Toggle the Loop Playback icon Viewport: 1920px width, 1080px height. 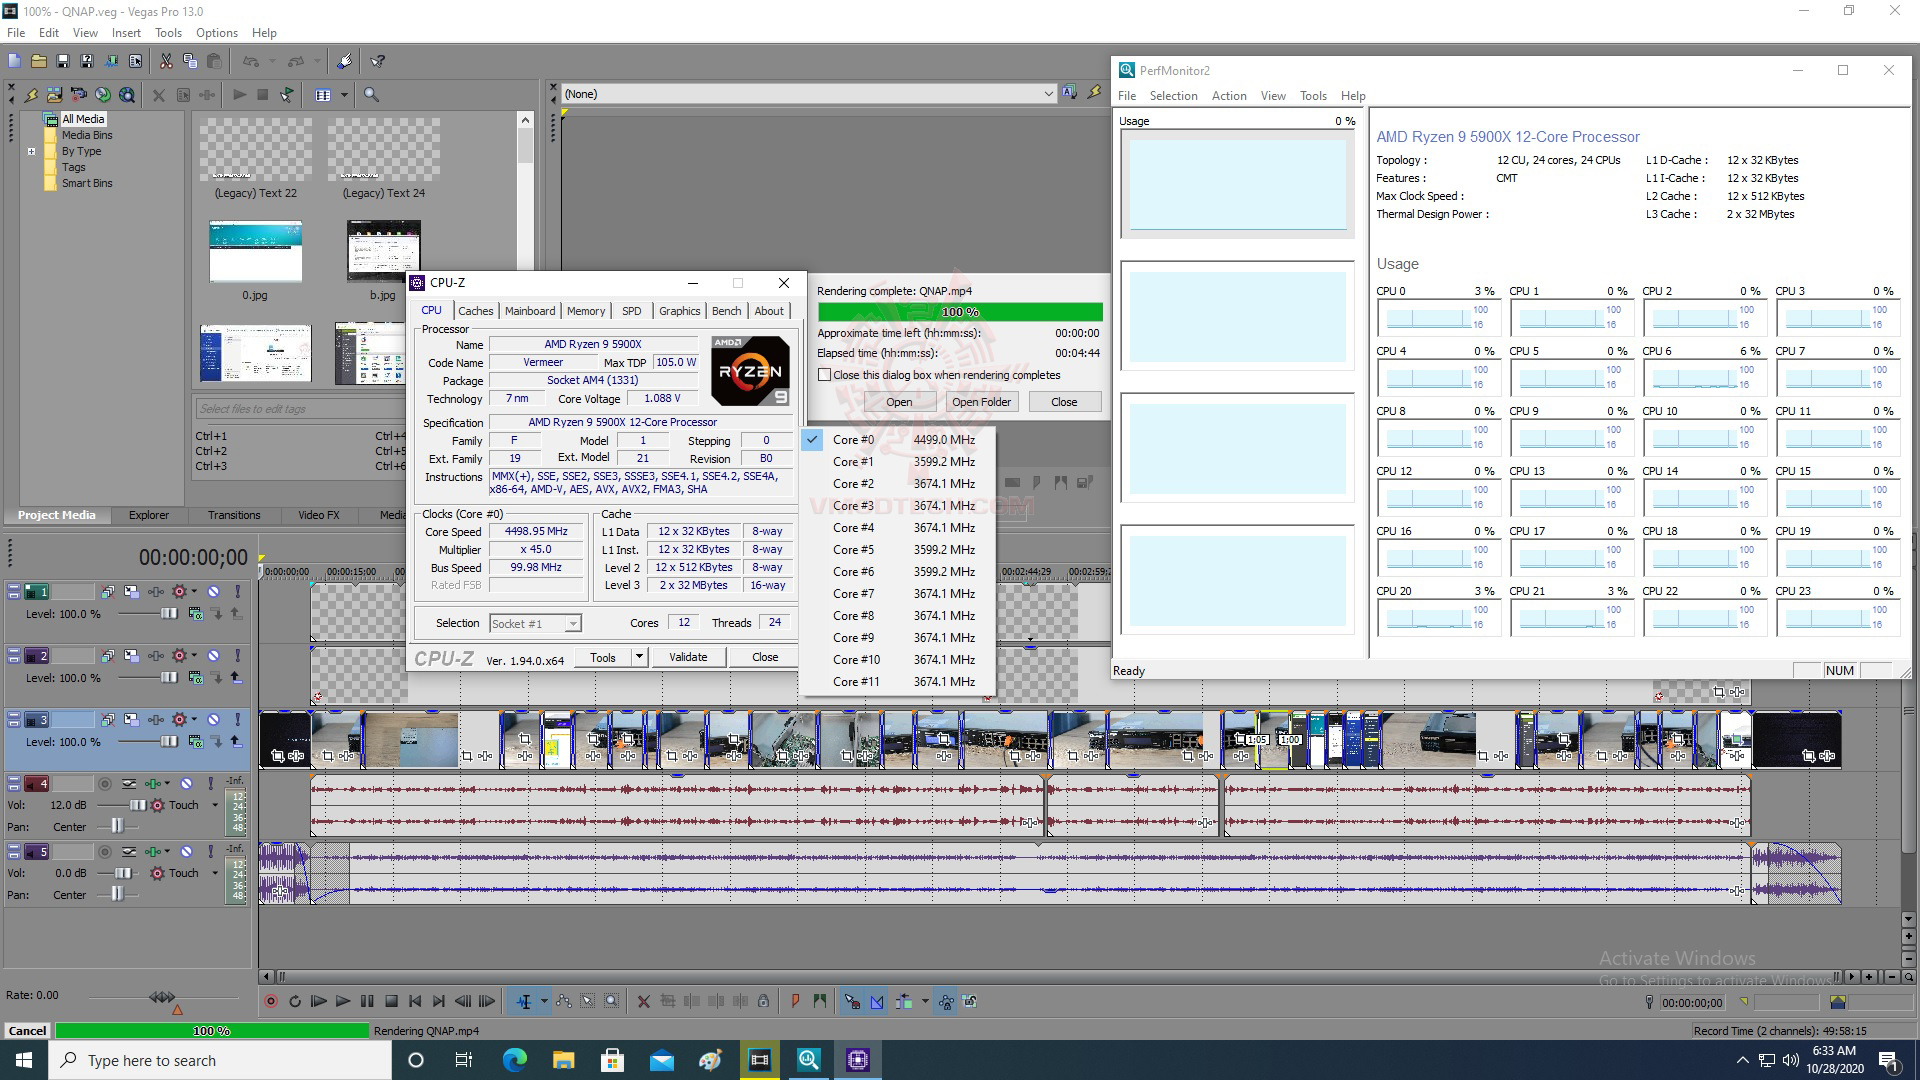click(295, 1001)
